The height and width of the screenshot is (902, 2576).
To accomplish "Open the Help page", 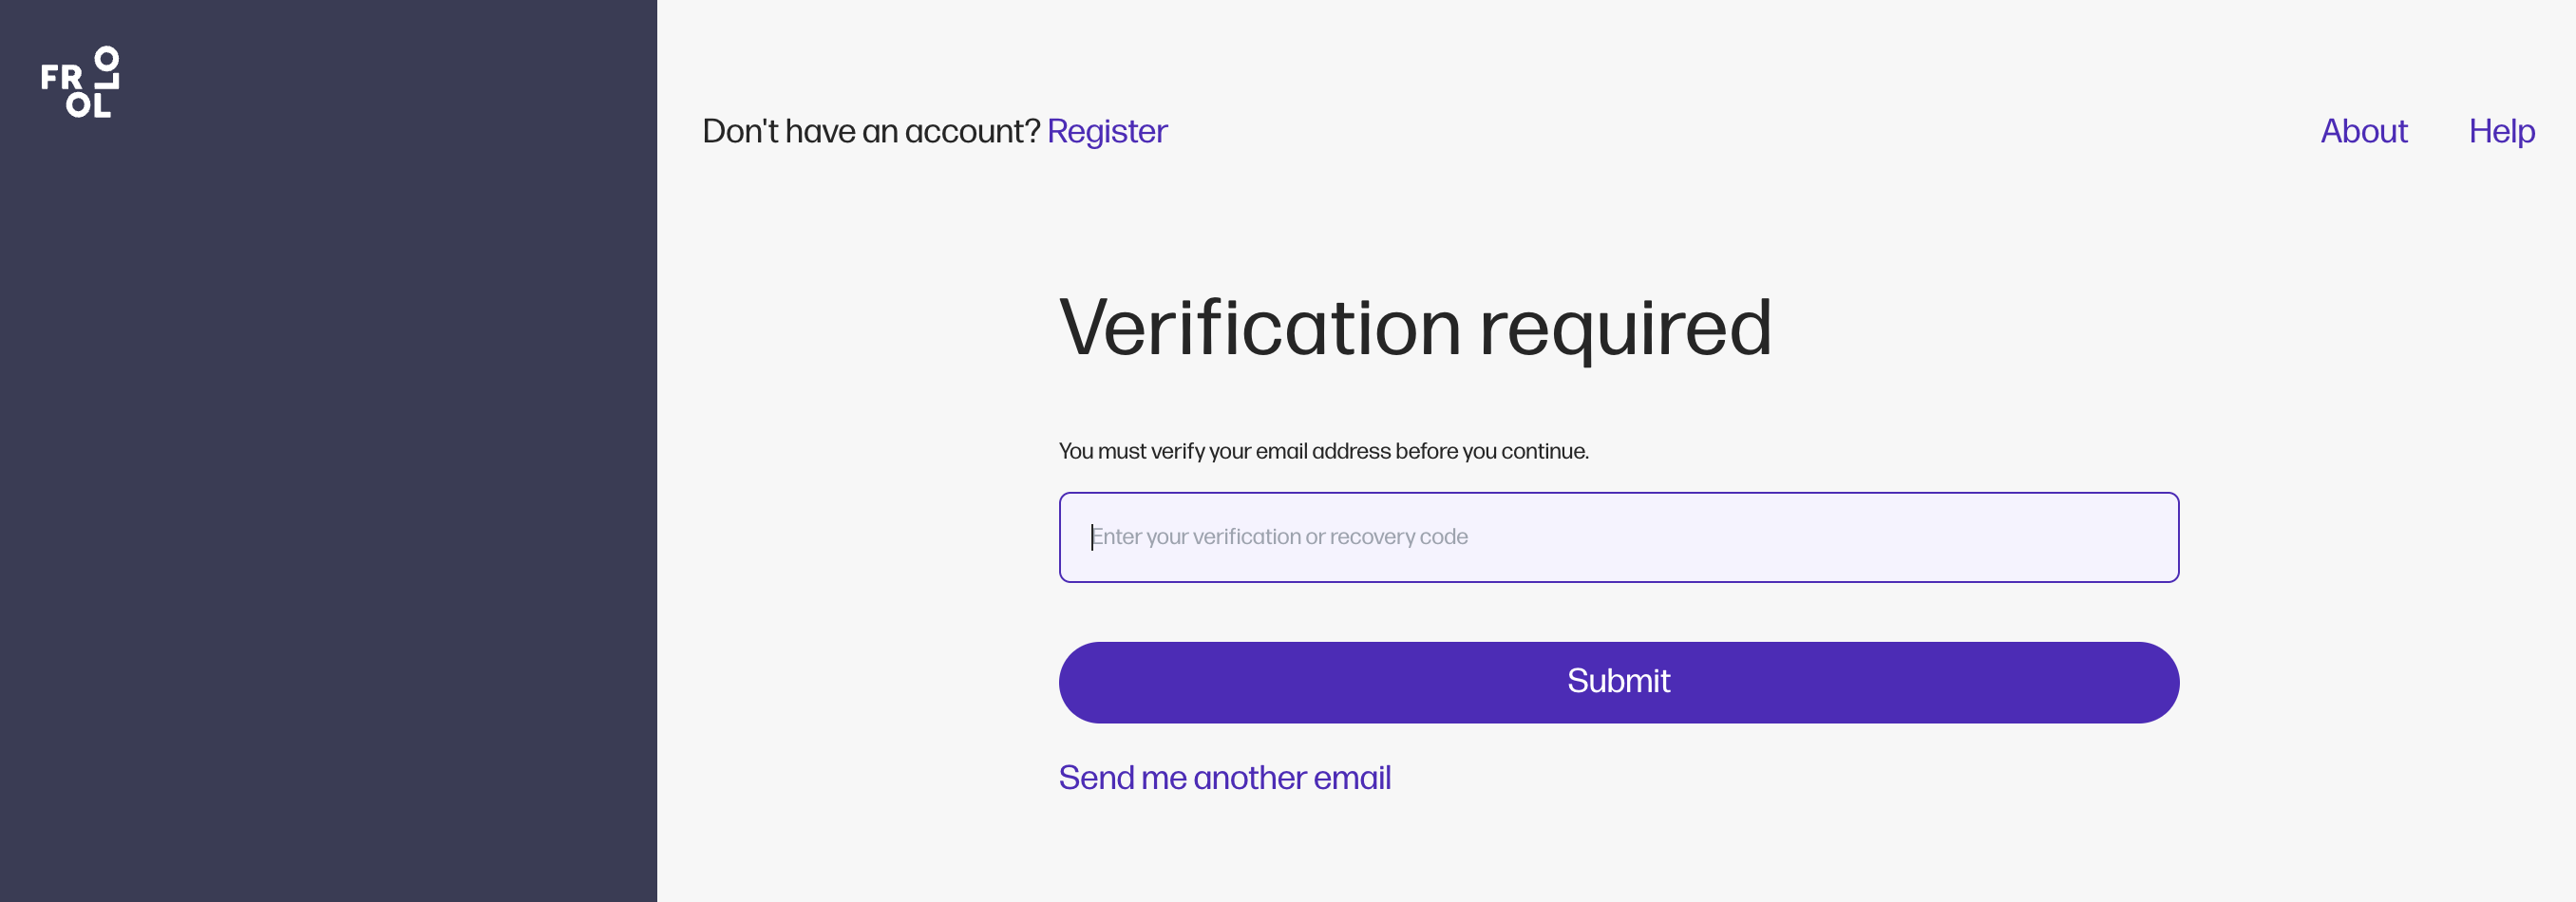I will coord(2500,131).
